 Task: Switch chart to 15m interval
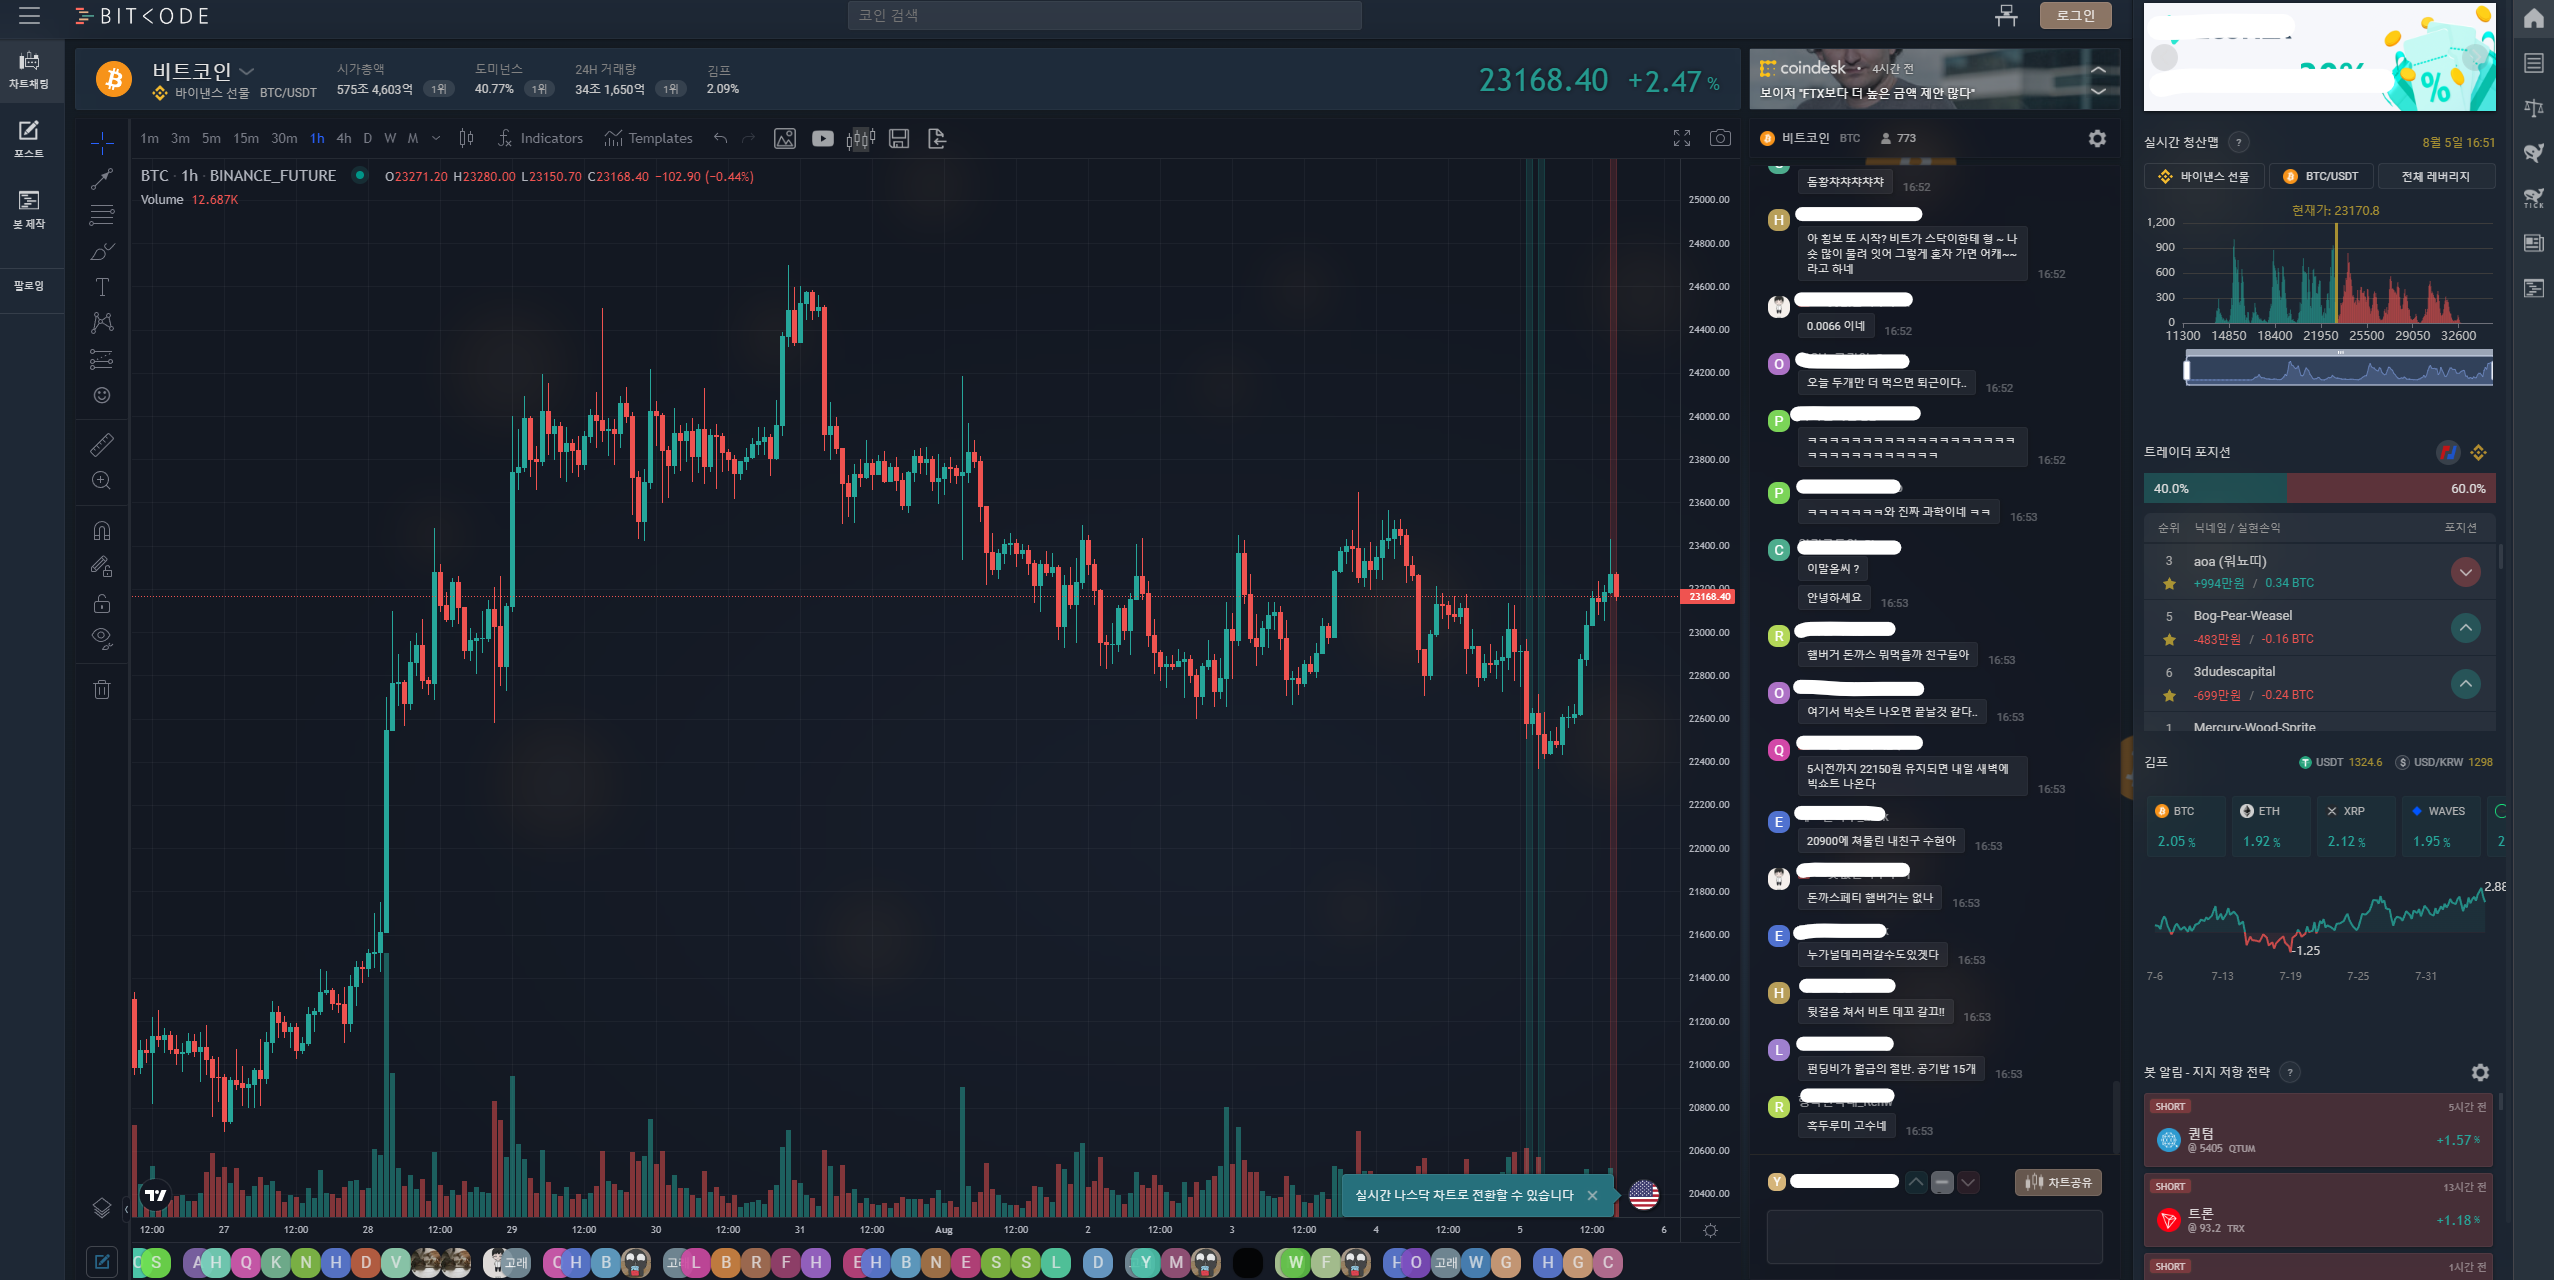point(246,138)
